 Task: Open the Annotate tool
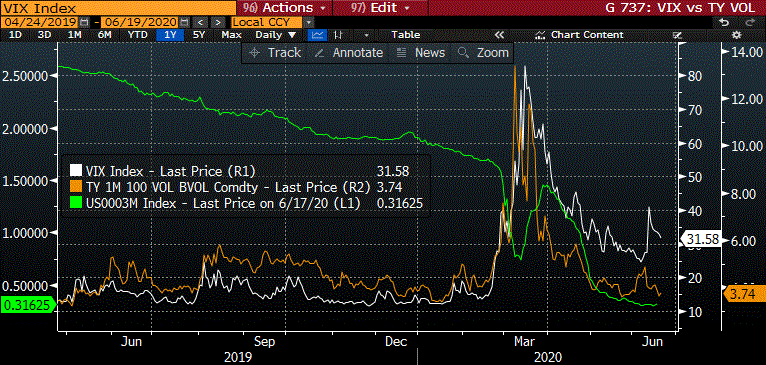(349, 53)
